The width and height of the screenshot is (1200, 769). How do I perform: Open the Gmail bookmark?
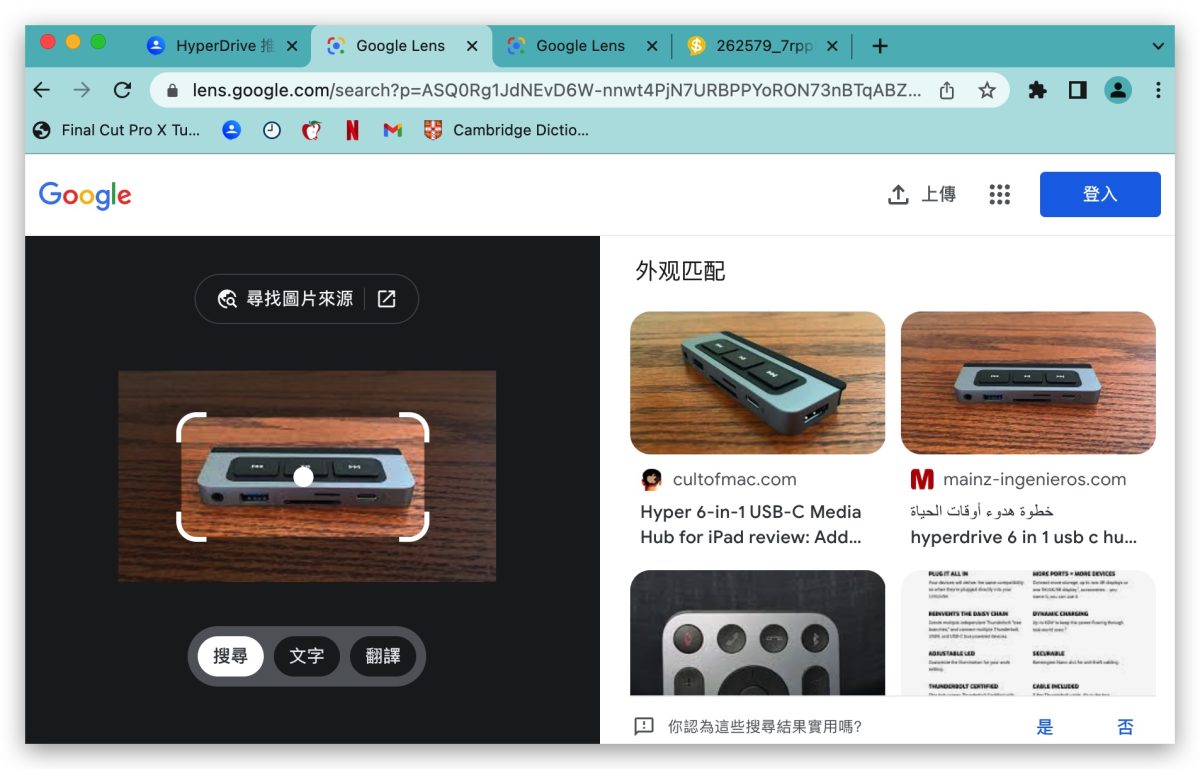(392, 130)
